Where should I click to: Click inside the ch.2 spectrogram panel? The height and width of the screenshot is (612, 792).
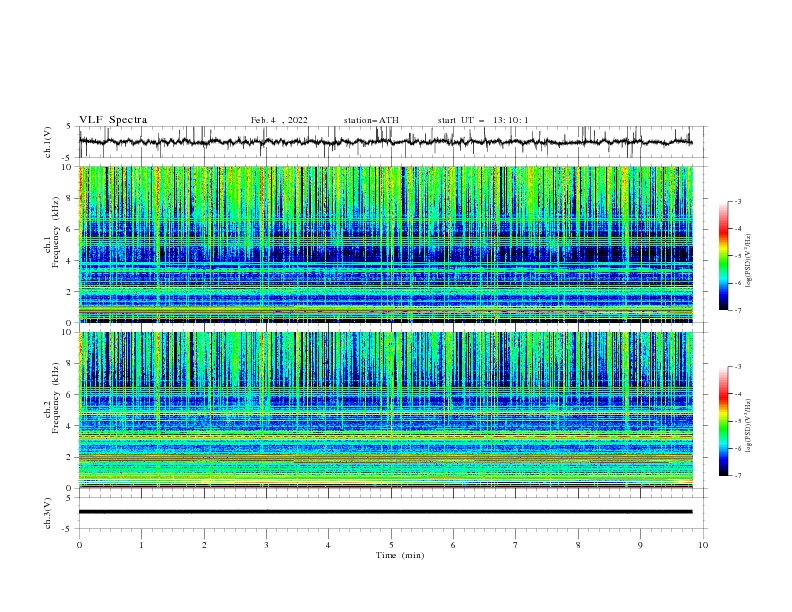(x=385, y=410)
